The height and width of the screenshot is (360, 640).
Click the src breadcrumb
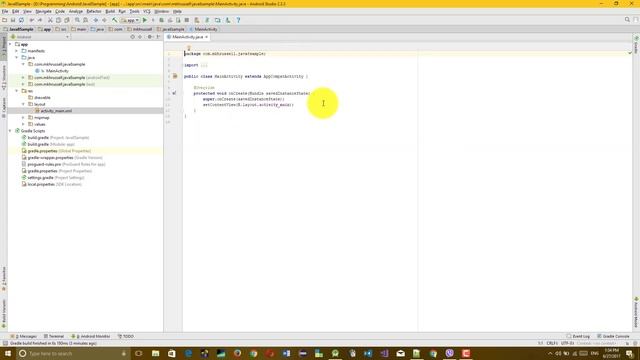tap(61, 29)
